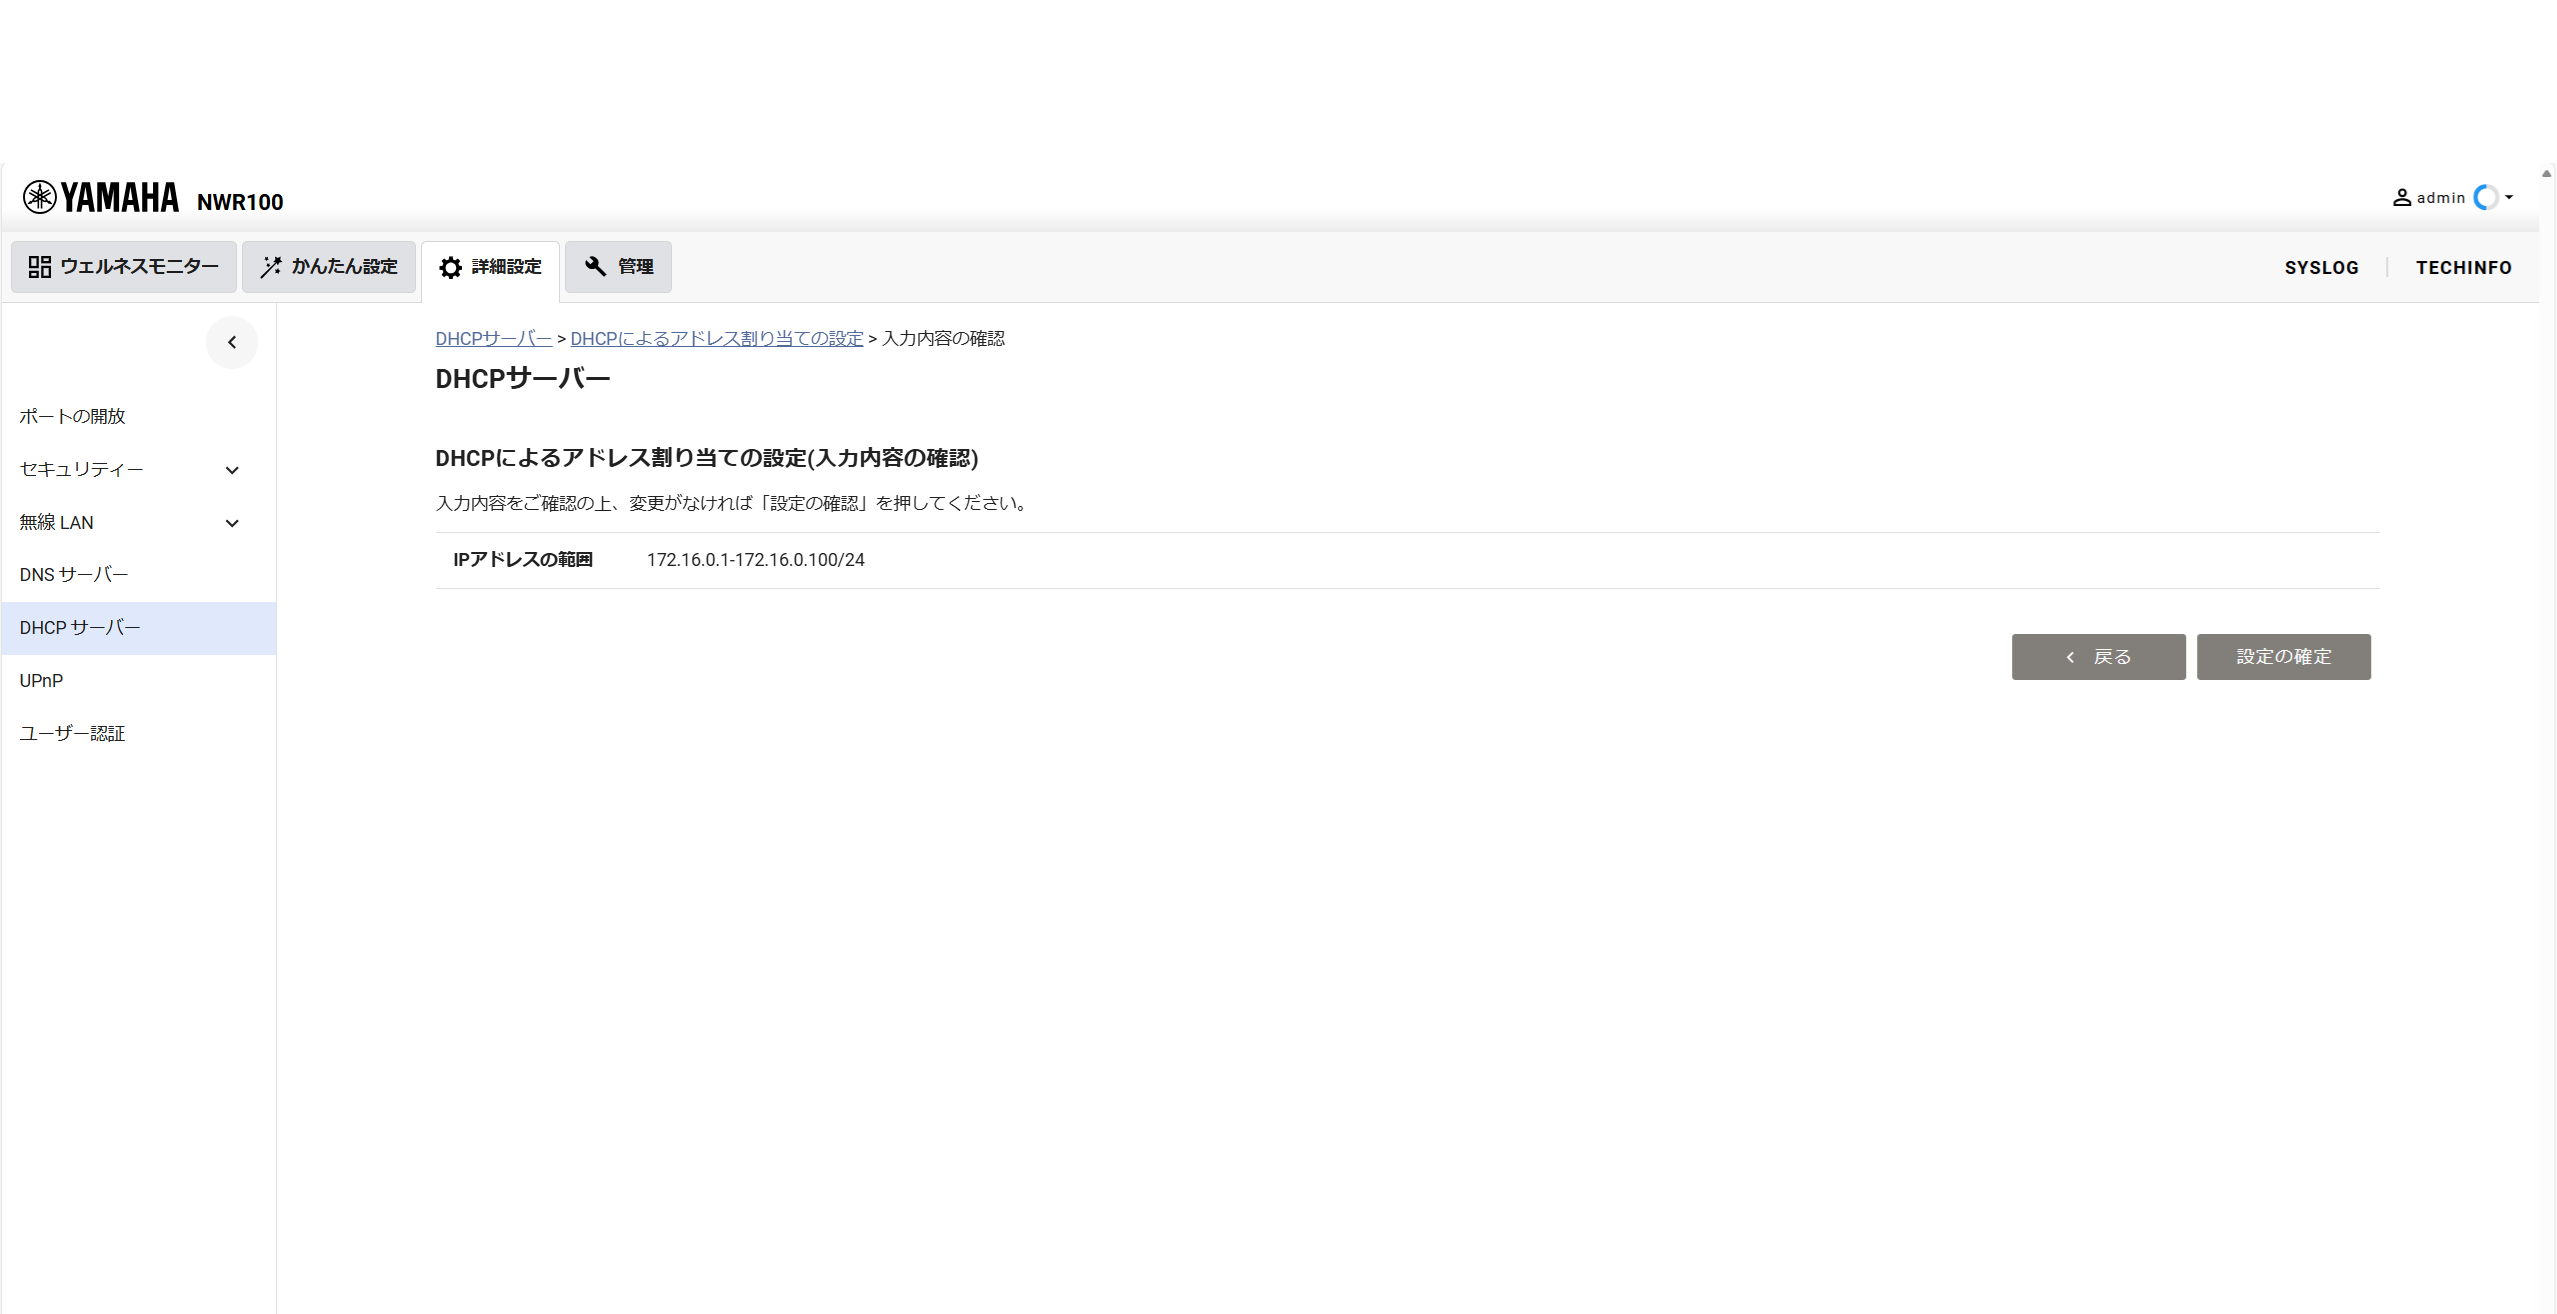
Task: Collapse the sidebar with the chevron button
Action: [x=232, y=342]
